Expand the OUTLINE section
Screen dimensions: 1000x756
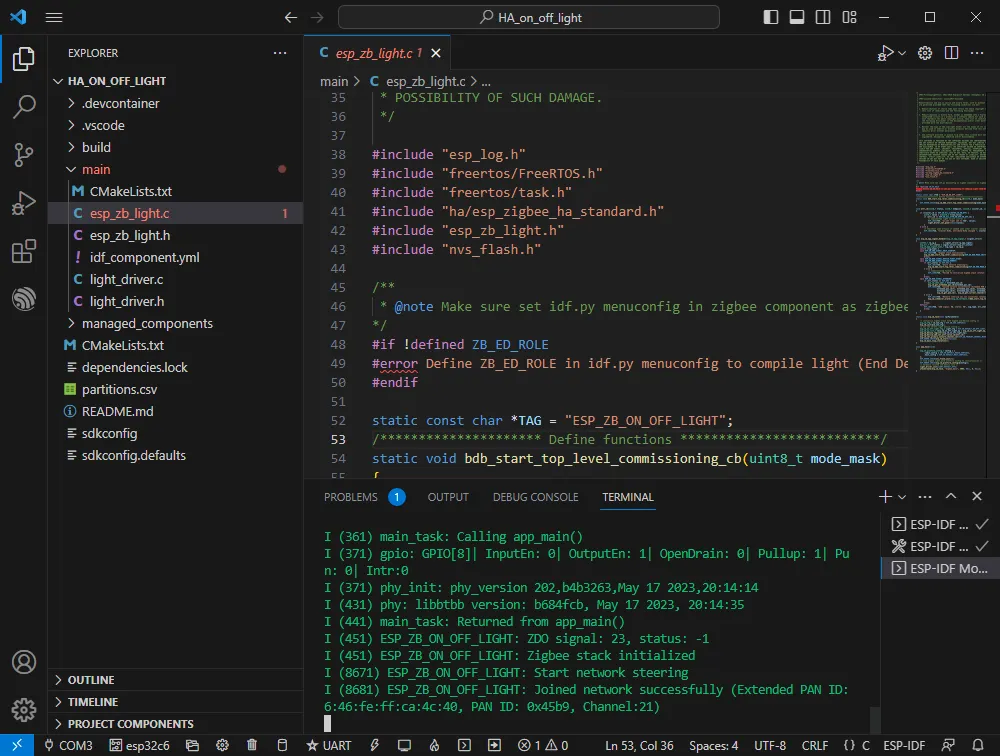(x=90, y=680)
